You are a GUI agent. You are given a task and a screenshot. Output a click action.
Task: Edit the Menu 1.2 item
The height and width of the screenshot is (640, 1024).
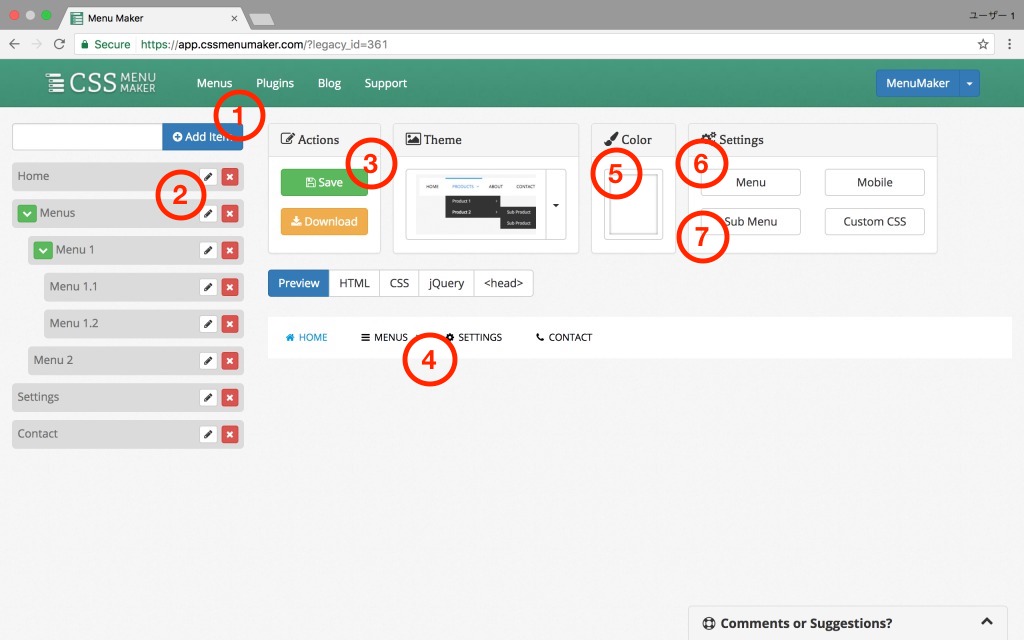coord(208,324)
